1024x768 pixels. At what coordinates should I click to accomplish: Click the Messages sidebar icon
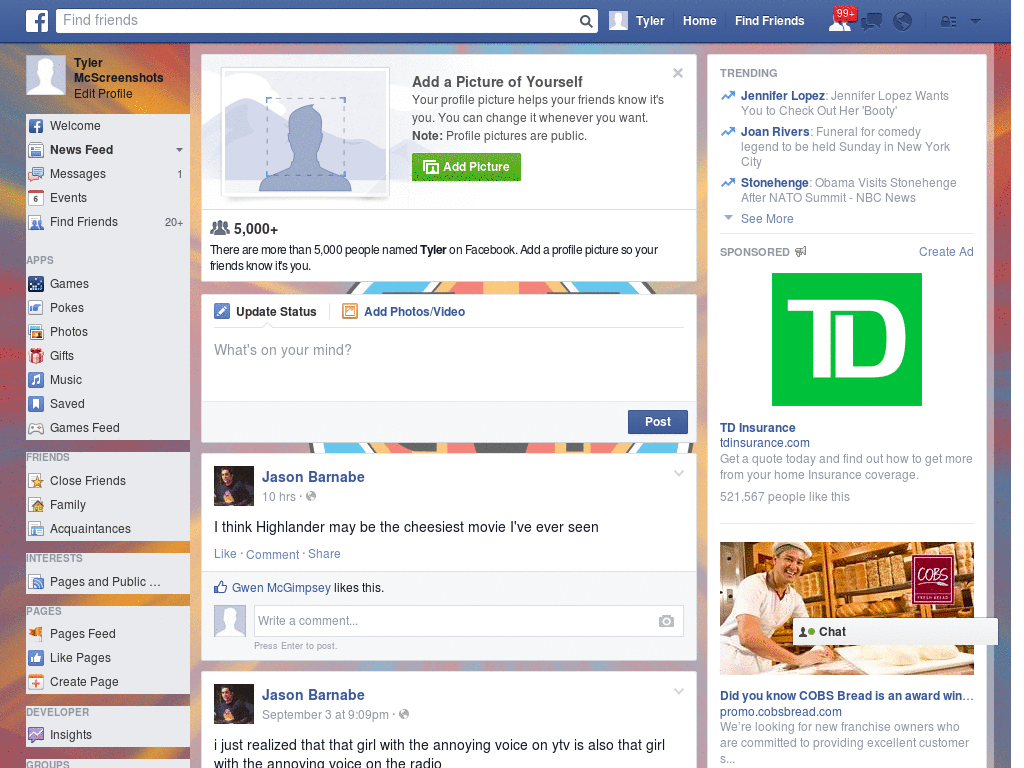[x=36, y=174]
